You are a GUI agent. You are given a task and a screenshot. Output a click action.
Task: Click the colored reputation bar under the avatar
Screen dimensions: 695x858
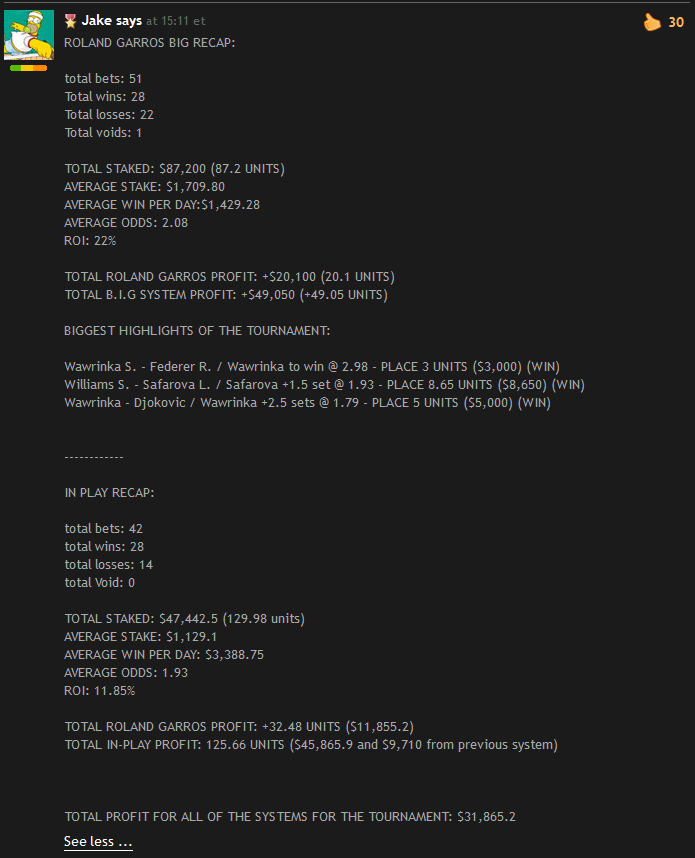pos(28,68)
